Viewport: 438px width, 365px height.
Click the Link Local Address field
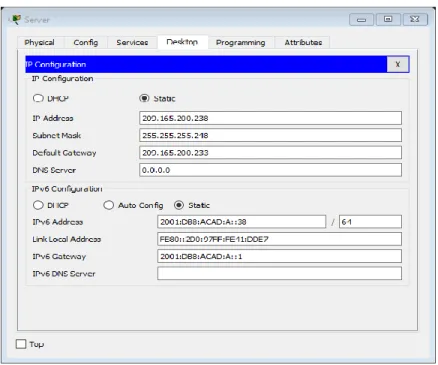pyautogui.click(x=279, y=239)
